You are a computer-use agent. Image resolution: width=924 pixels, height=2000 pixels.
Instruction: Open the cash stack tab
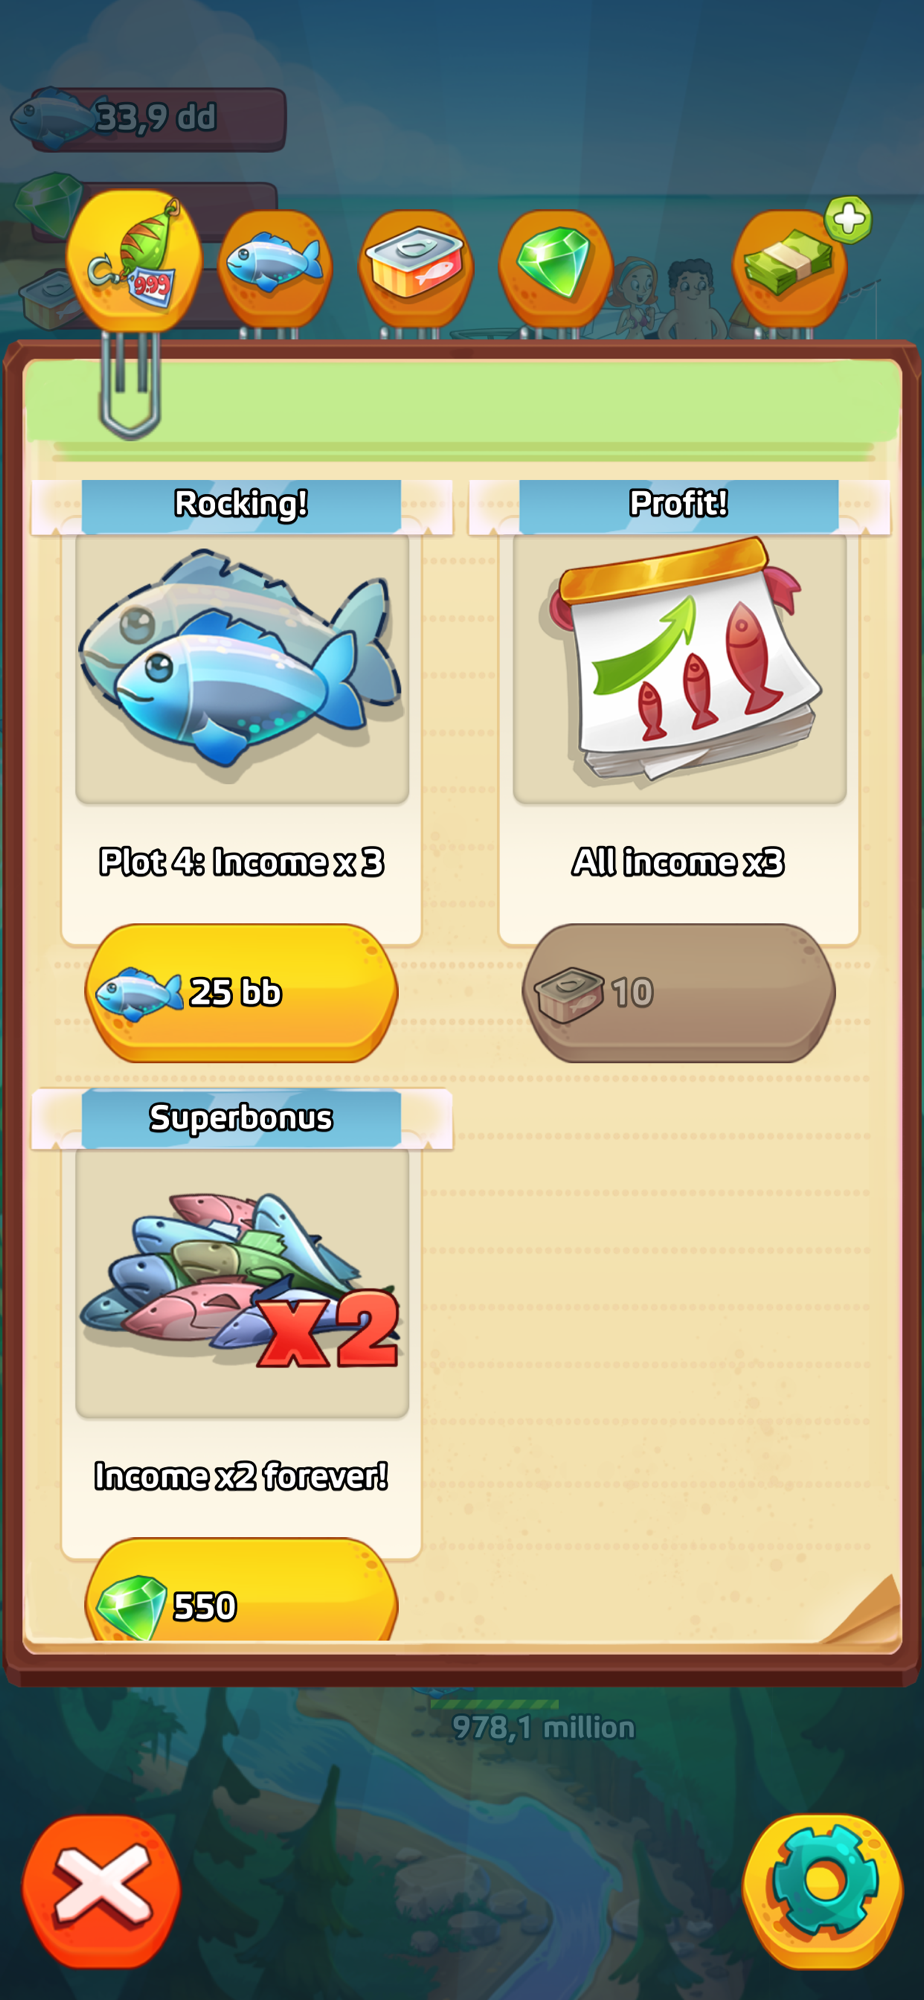tap(790, 268)
